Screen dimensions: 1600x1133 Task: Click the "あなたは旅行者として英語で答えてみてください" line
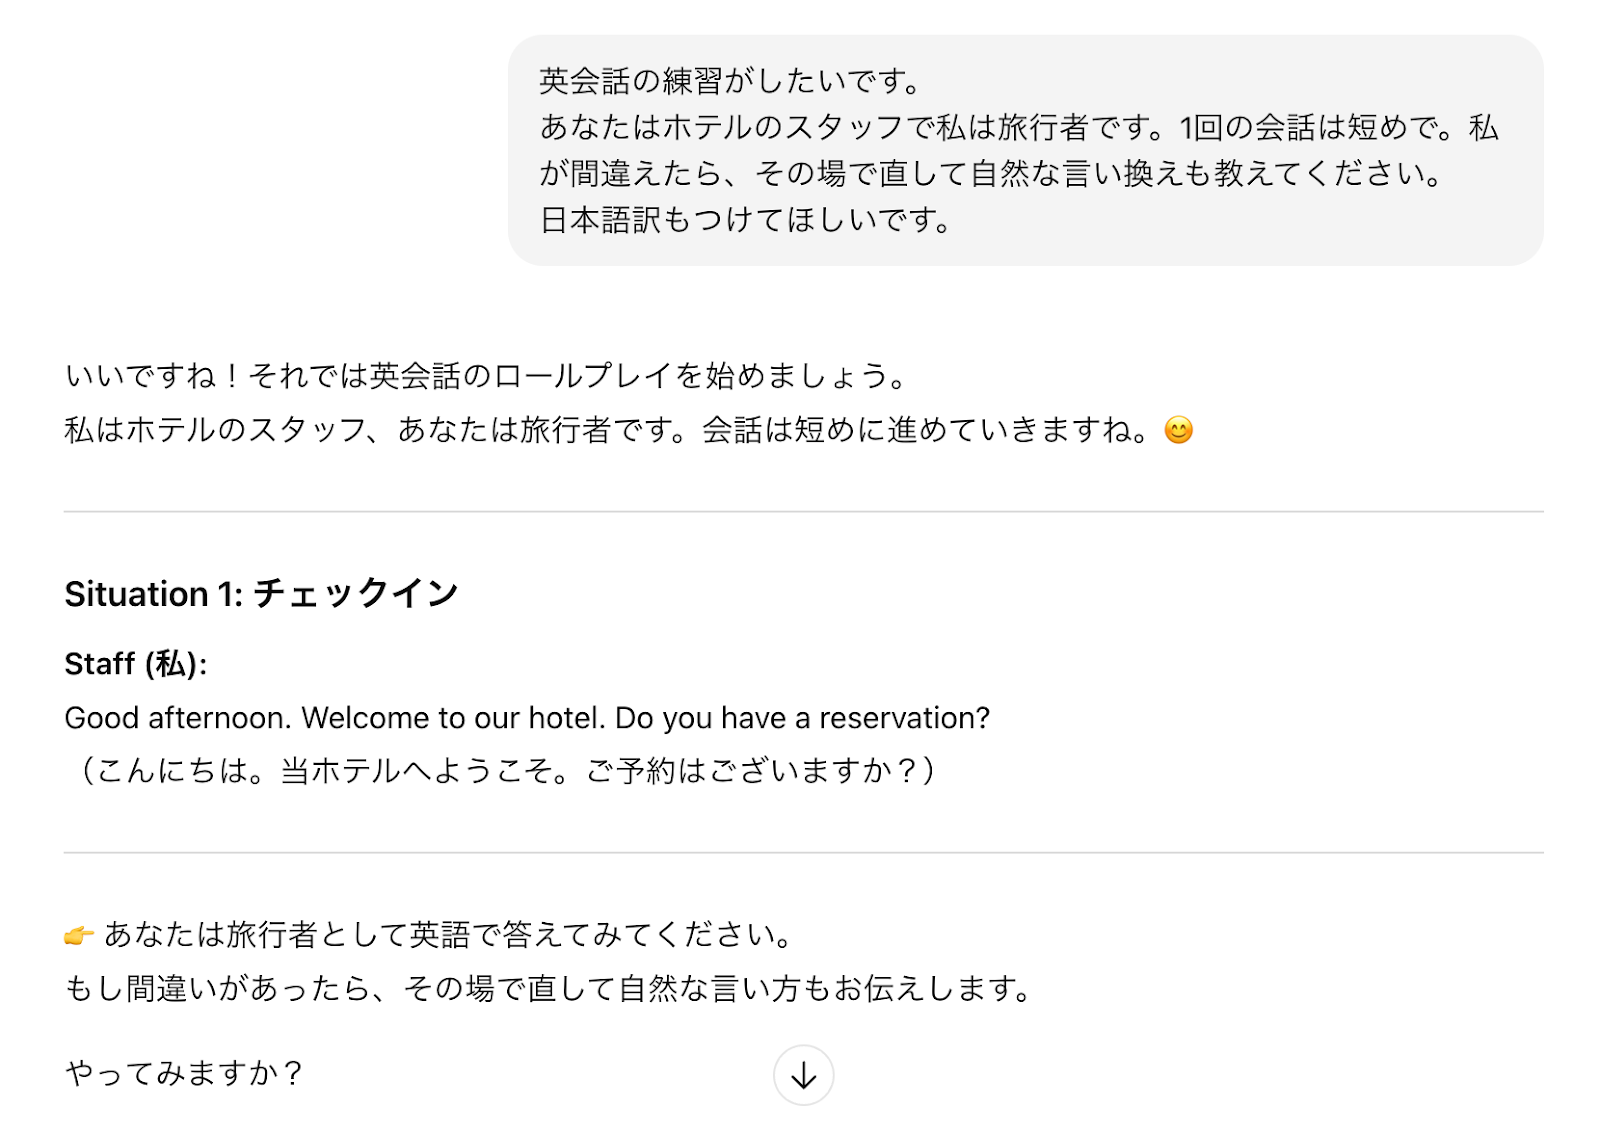448,935
